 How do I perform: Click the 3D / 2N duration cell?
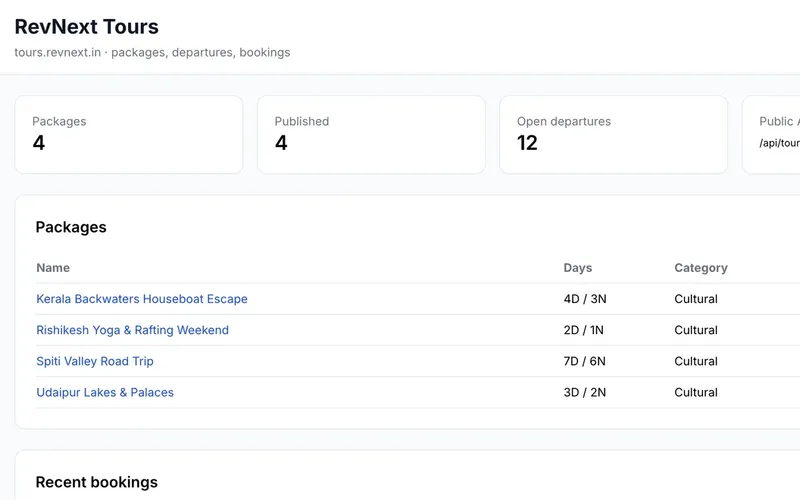click(585, 392)
